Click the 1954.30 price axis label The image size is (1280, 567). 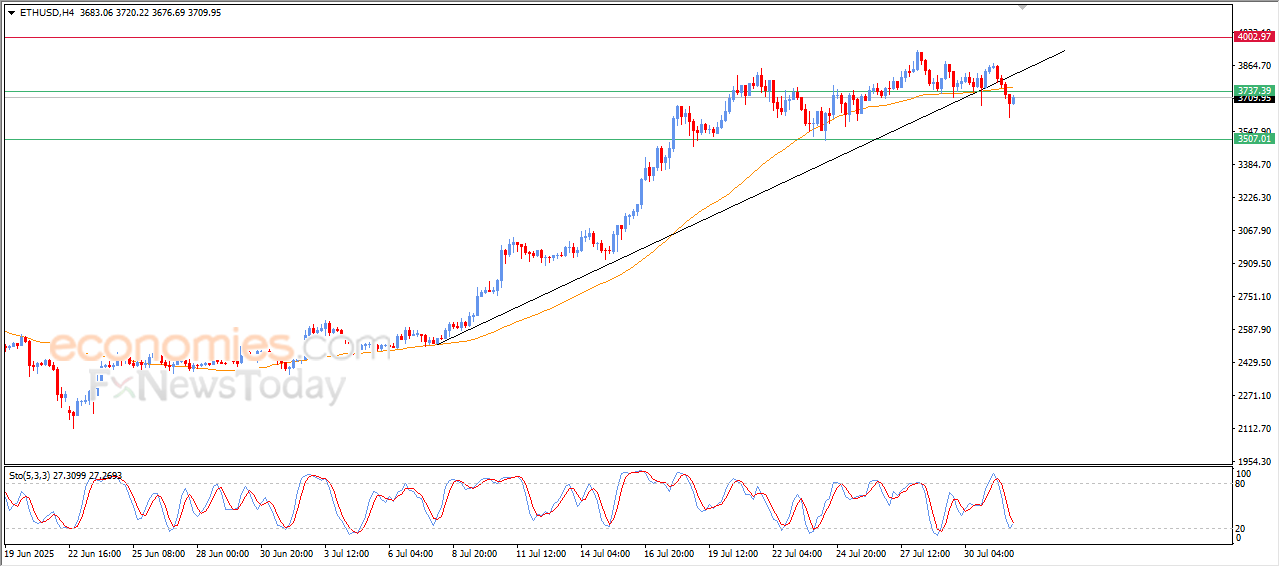tap(1254, 461)
